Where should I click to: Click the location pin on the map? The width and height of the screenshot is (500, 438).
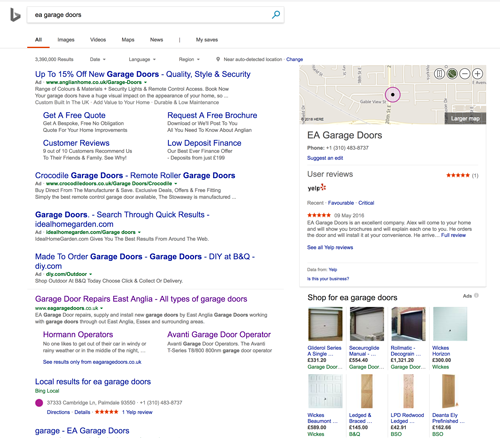pyautogui.click(x=393, y=95)
